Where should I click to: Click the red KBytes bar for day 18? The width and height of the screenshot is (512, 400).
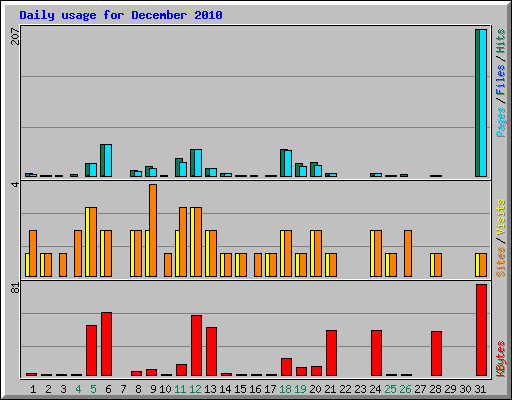286,367
